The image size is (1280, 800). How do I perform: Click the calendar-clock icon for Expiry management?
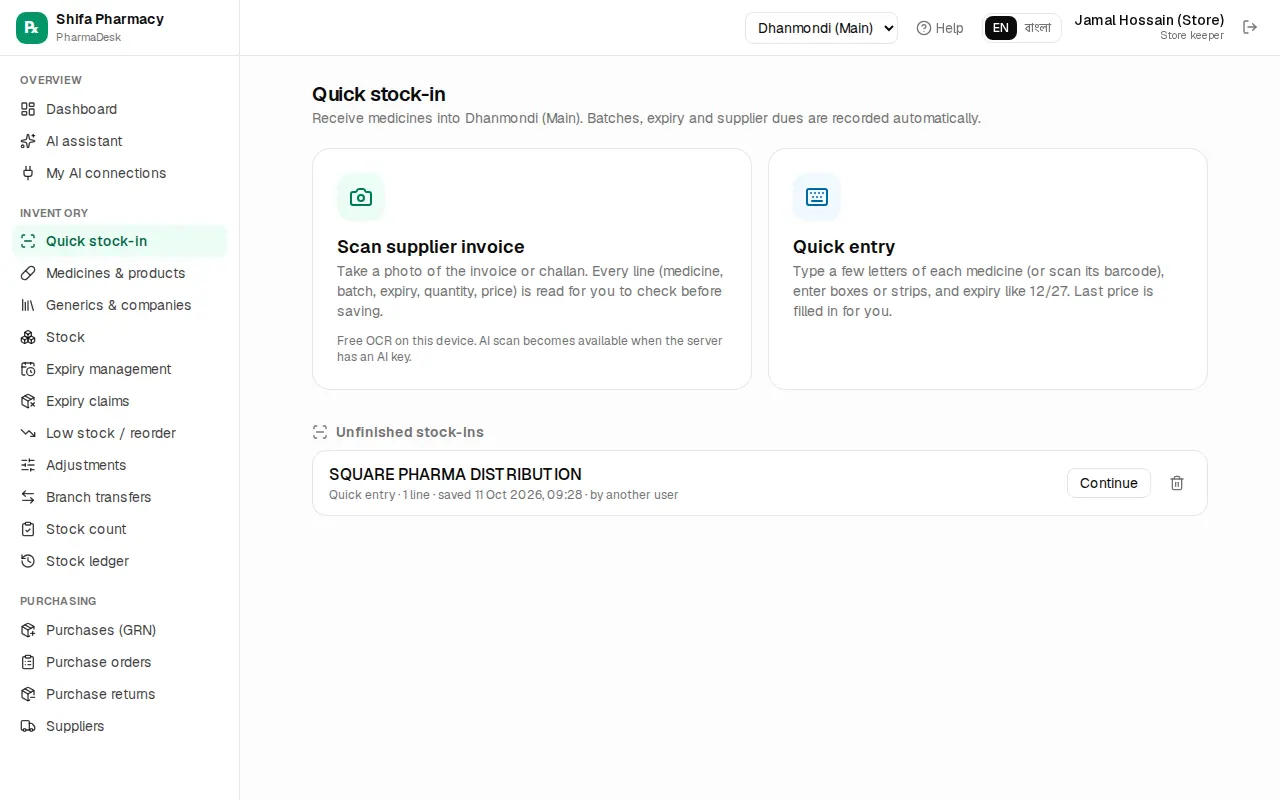click(28, 369)
